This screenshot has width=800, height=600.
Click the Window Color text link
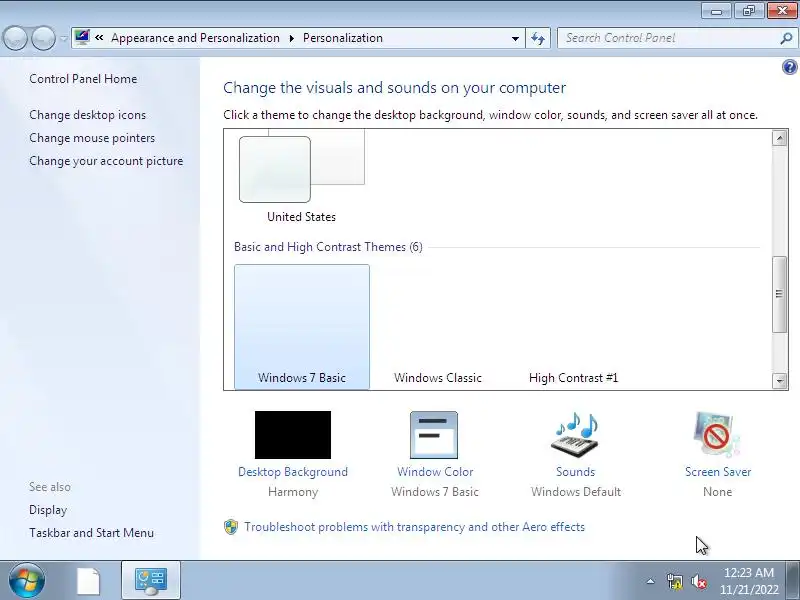pyautogui.click(x=435, y=472)
